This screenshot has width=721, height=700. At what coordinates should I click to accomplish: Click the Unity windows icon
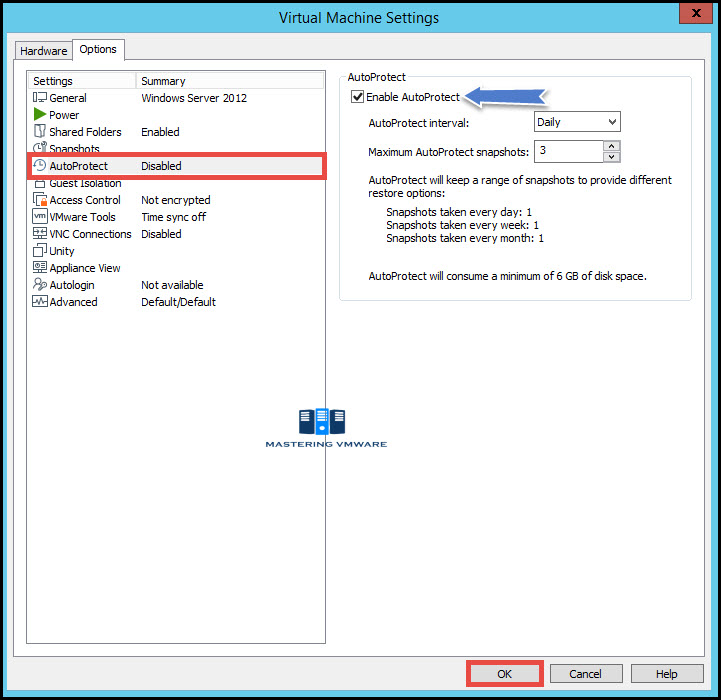coord(40,250)
